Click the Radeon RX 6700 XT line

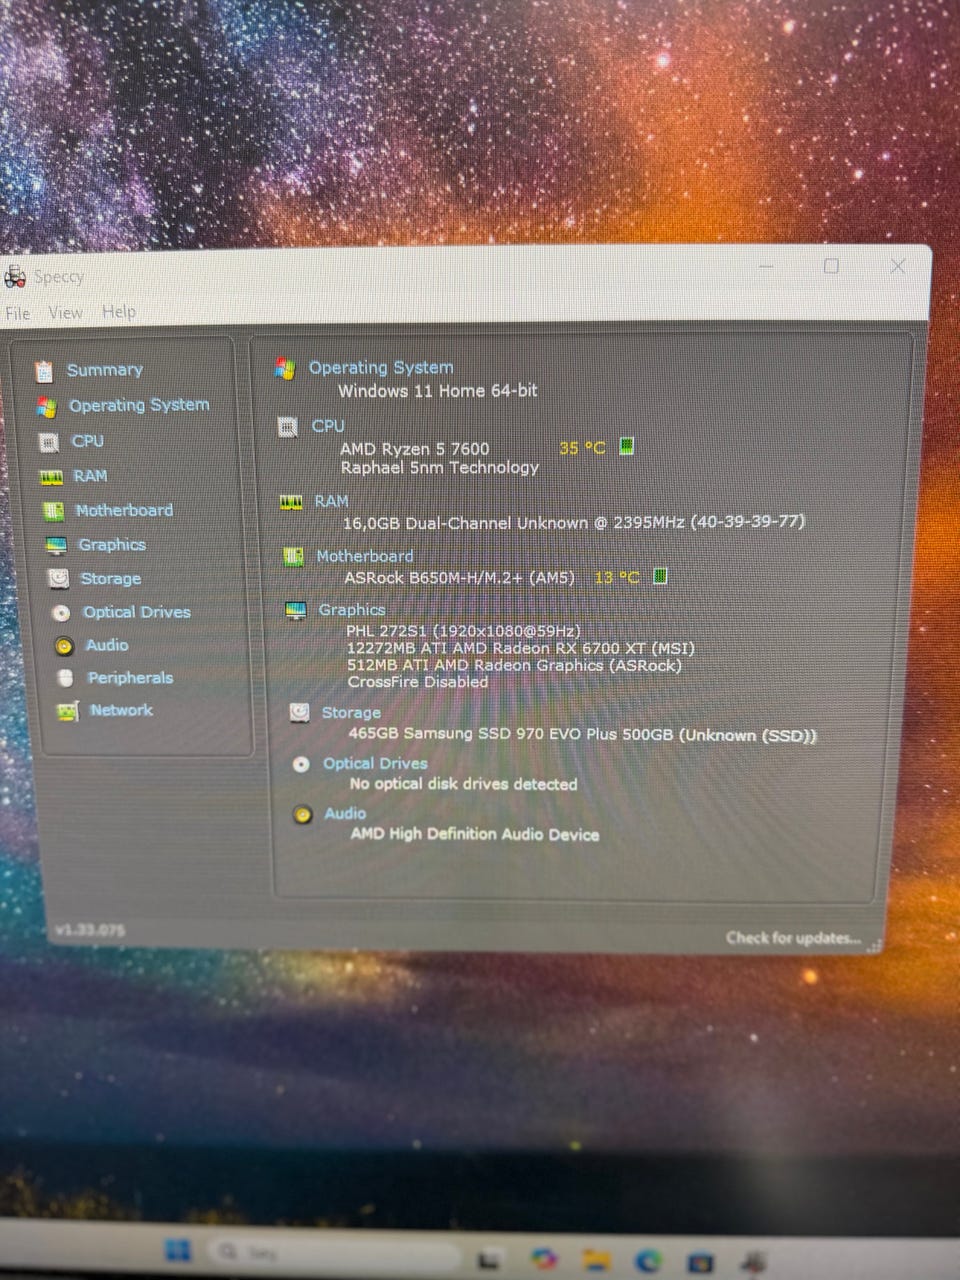(521, 648)
